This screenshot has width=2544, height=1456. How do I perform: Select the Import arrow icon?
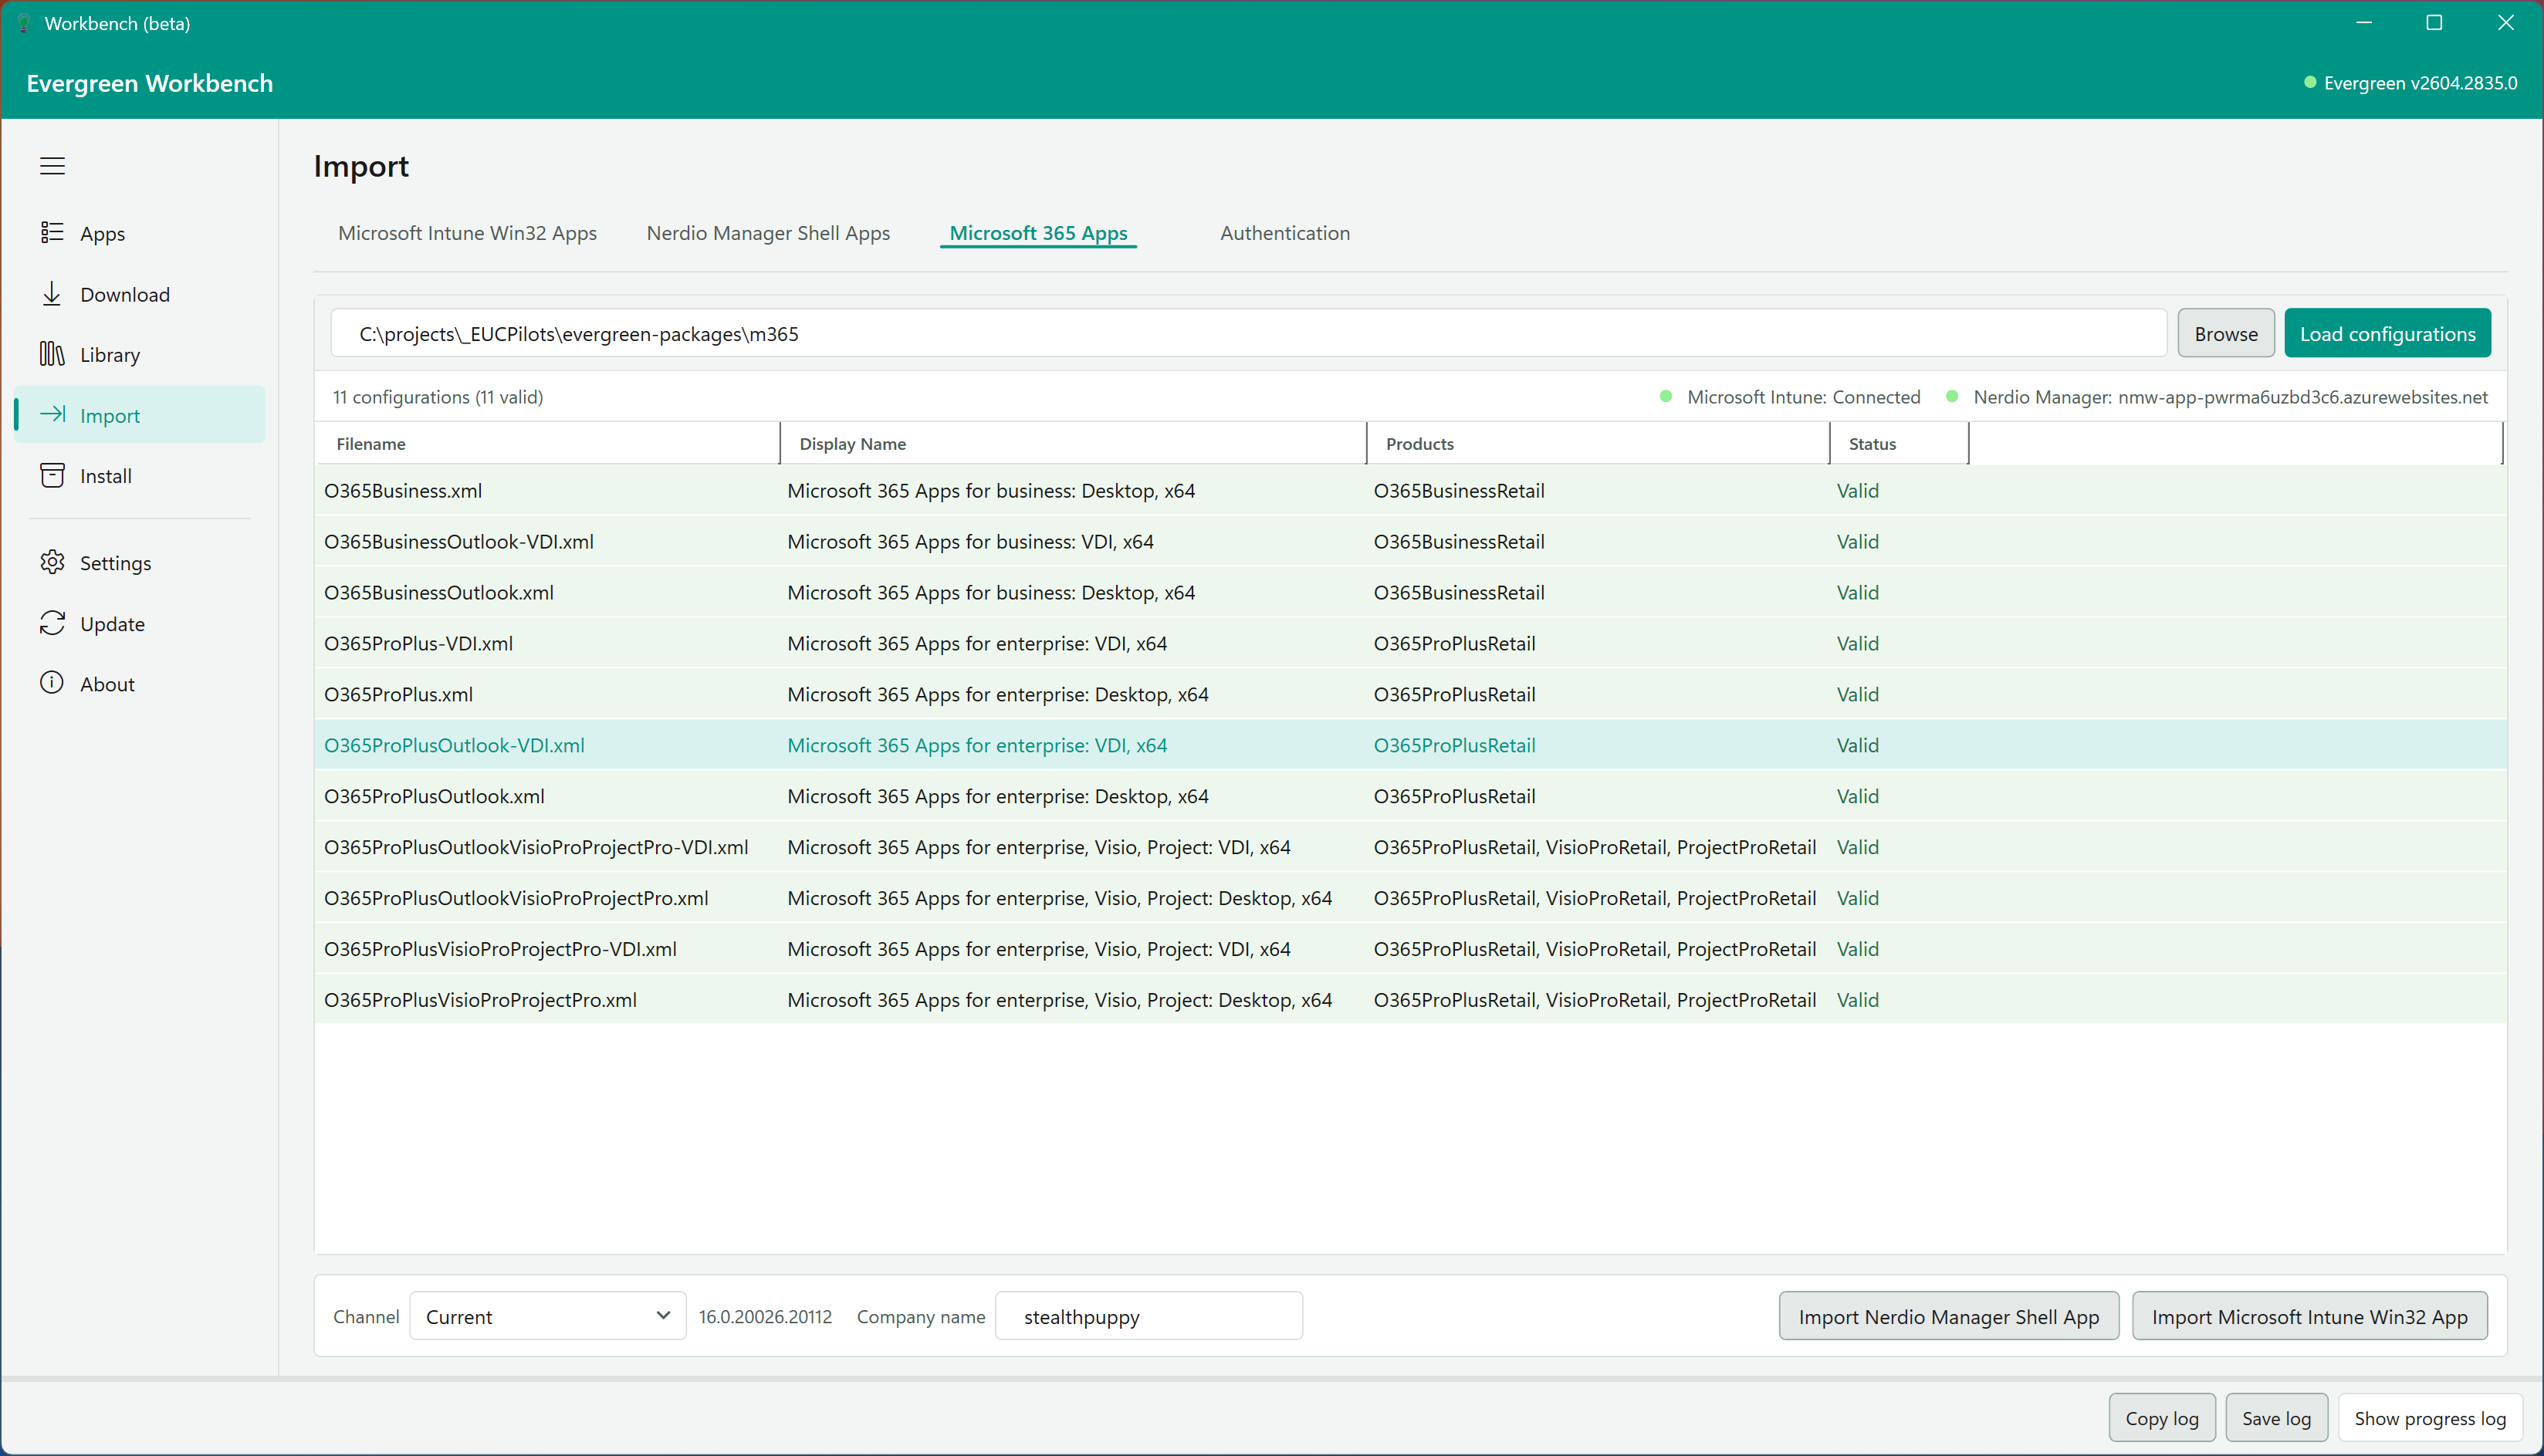click(x=52, y=415)
